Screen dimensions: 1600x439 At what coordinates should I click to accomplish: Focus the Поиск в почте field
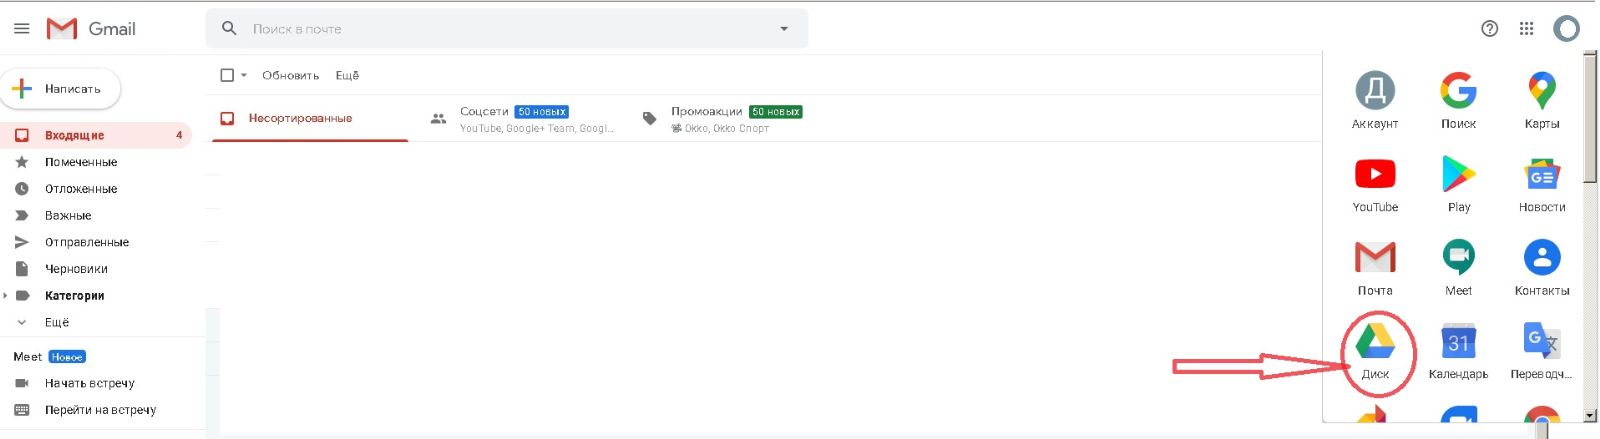[506, 29]
